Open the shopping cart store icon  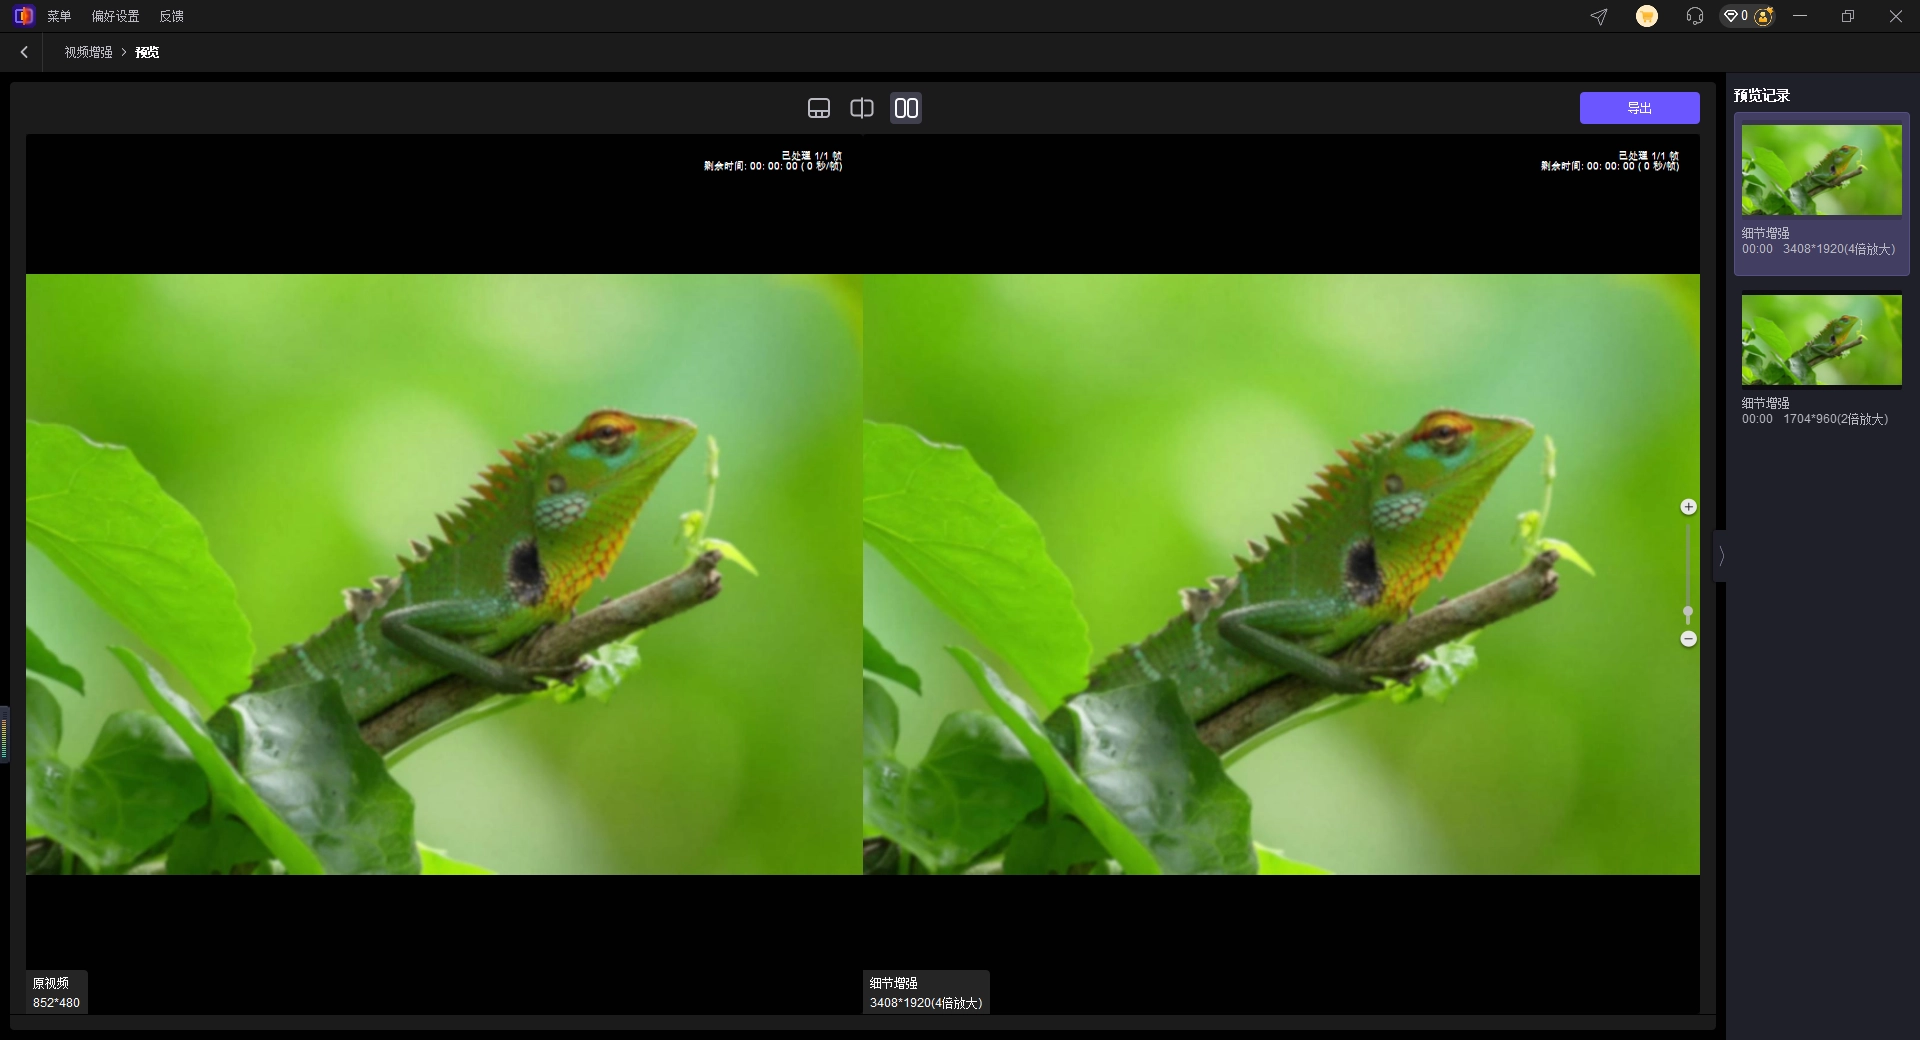[x=1646, y=17]
